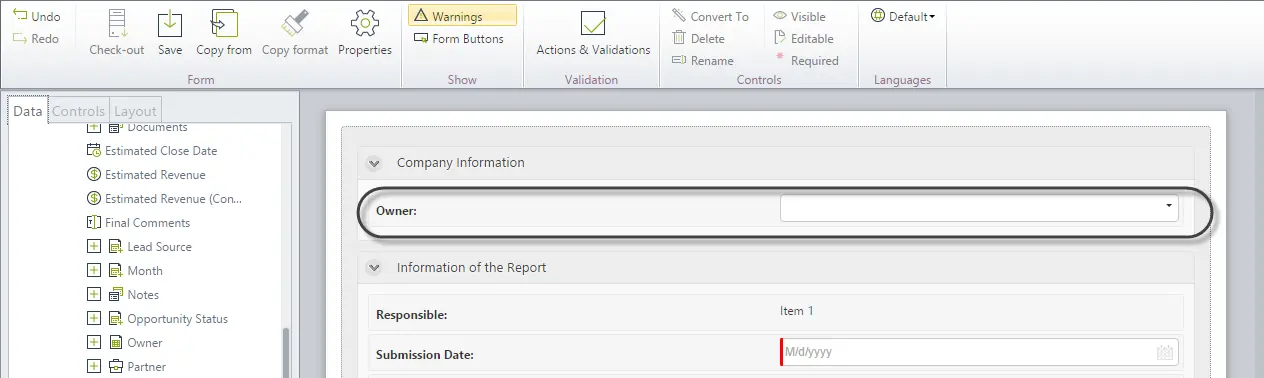Toggle the Required property

click(x=807, y=61)
